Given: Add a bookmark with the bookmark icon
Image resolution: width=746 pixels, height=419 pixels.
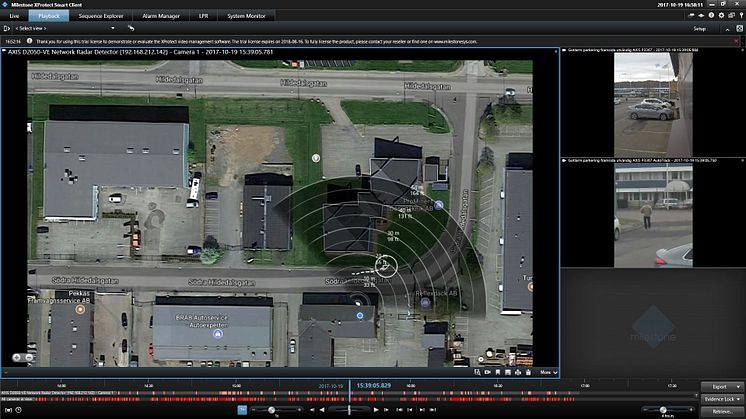Looking at the screenshot, I should [498, 372].
